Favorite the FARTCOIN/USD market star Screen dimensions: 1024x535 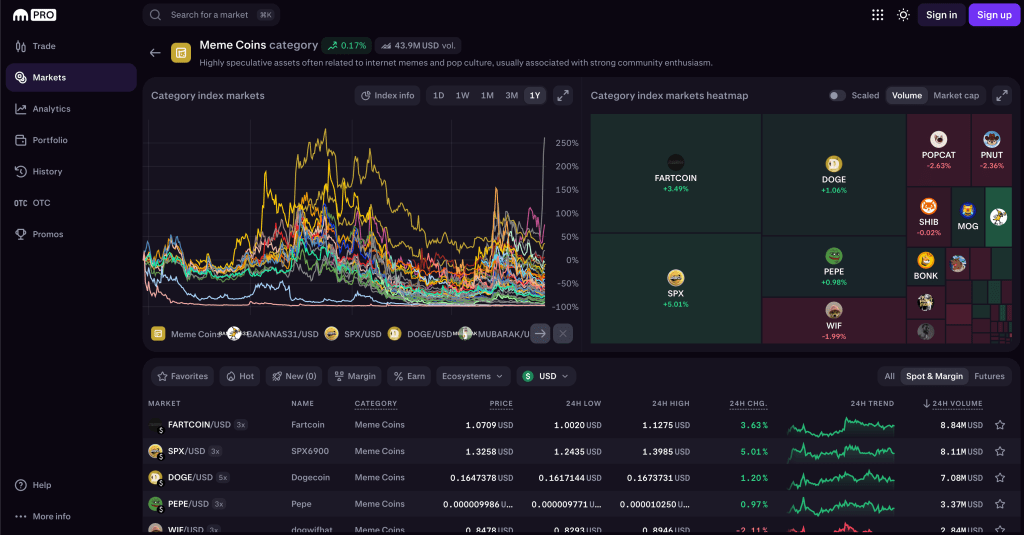(x=999, y=425)
